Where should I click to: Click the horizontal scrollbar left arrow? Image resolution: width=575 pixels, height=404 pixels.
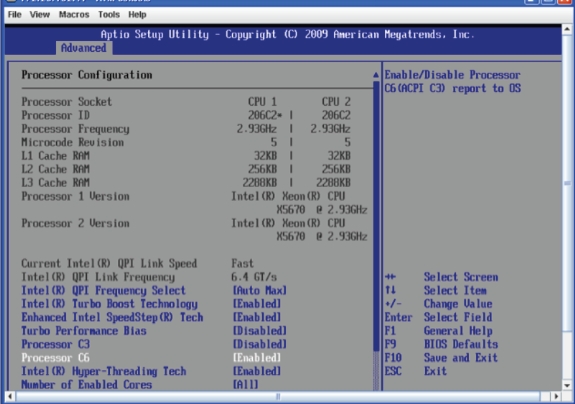point(10,396)
